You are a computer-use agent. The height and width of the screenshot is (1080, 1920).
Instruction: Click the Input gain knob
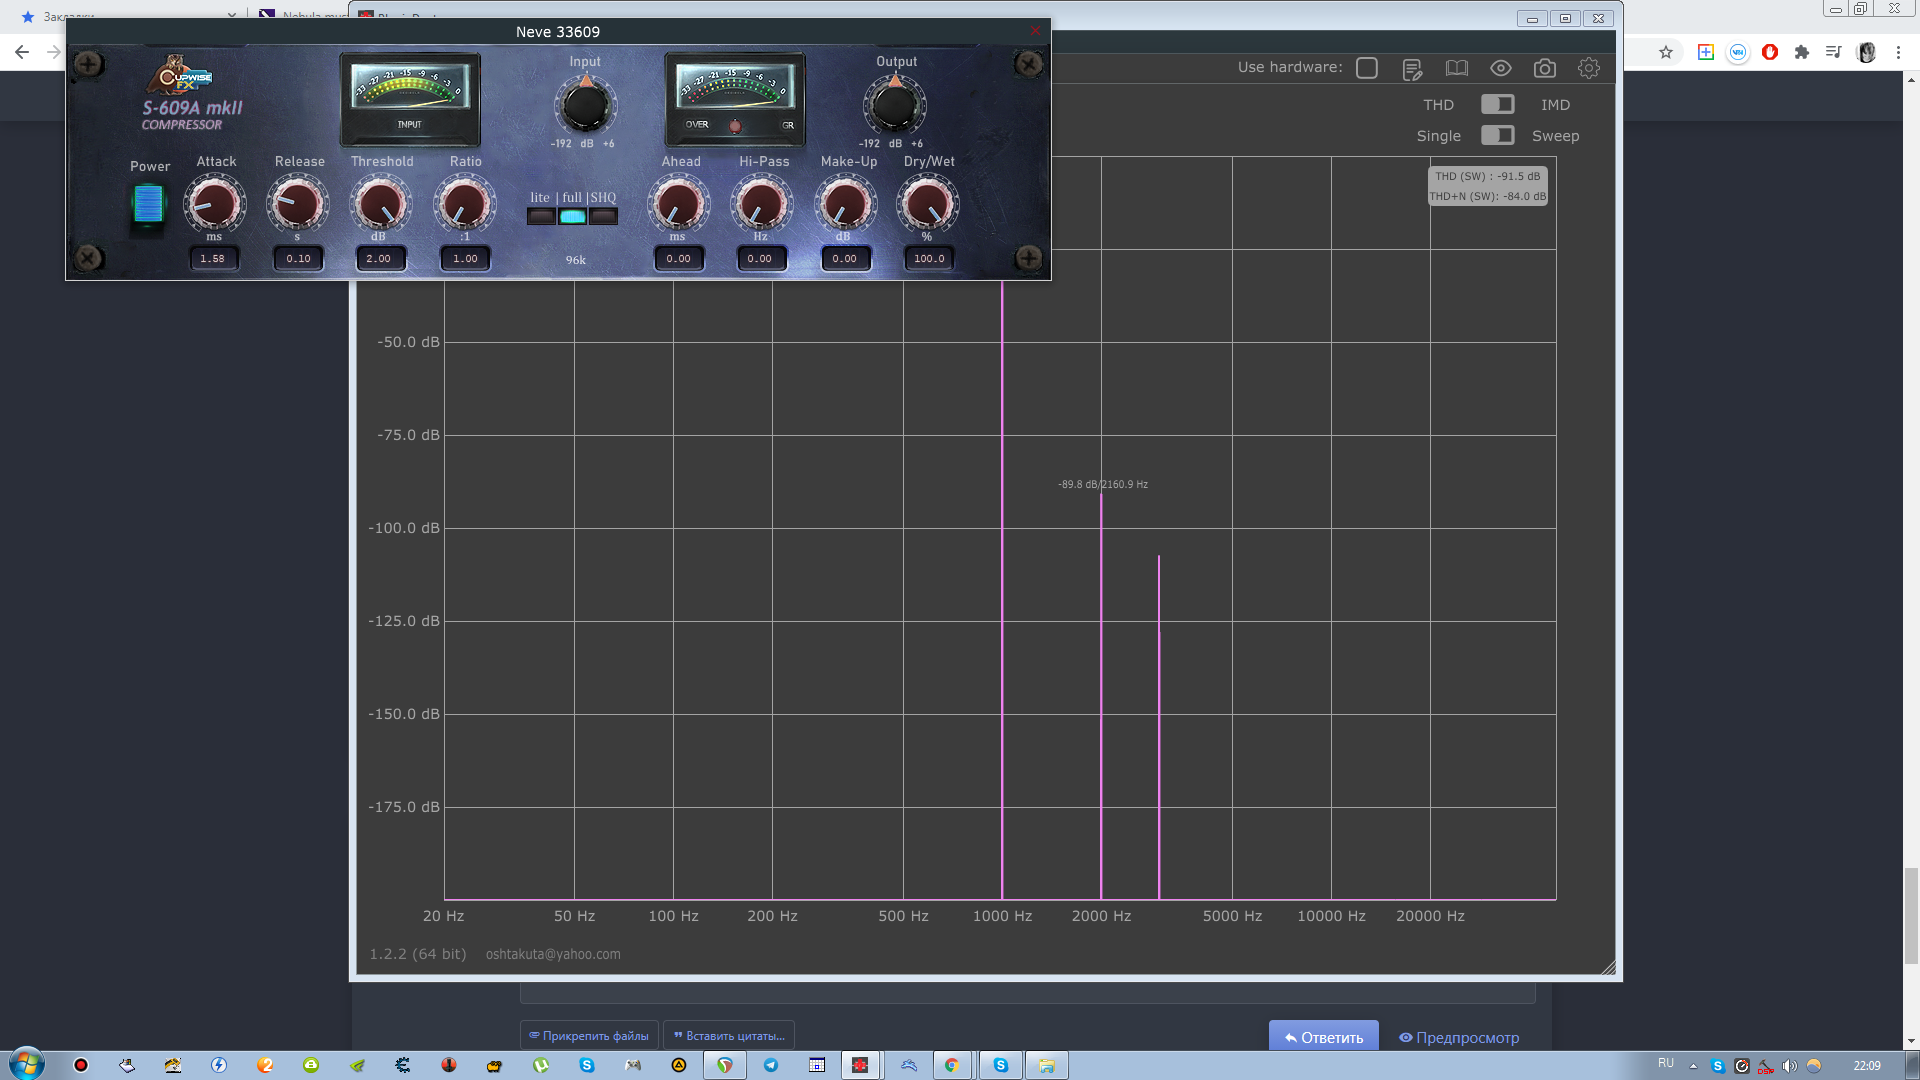pyautogui.click(x=586, y=107)
